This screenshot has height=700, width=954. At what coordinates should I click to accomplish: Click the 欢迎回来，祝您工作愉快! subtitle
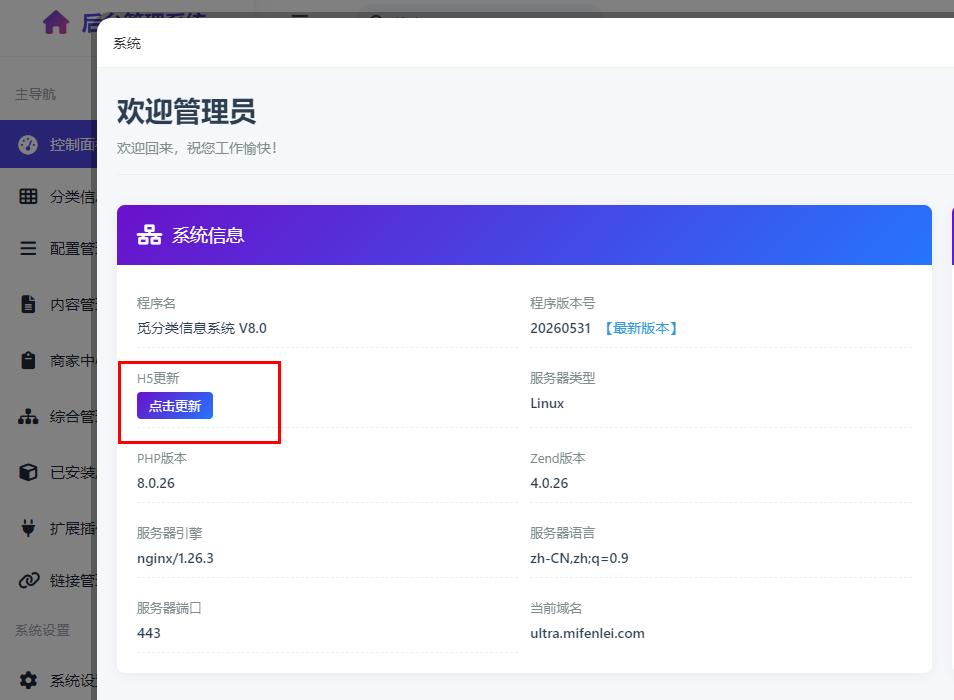(x=197, y=148)
